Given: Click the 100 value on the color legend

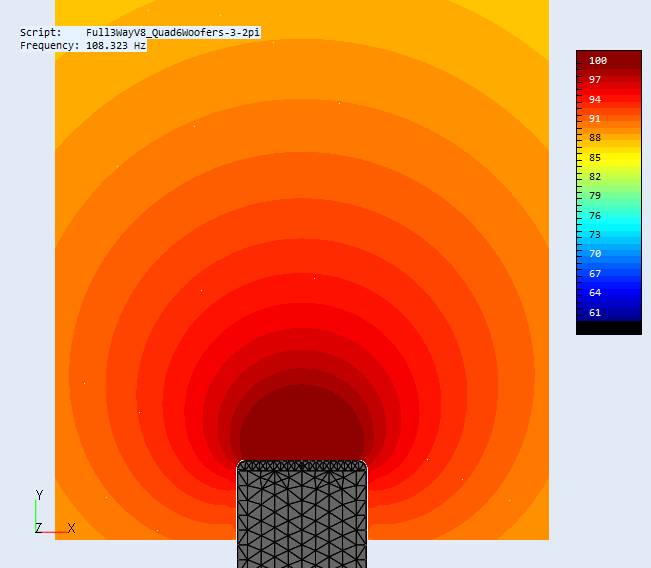Looking at the screenshot, I should click(x=598, y=61).
